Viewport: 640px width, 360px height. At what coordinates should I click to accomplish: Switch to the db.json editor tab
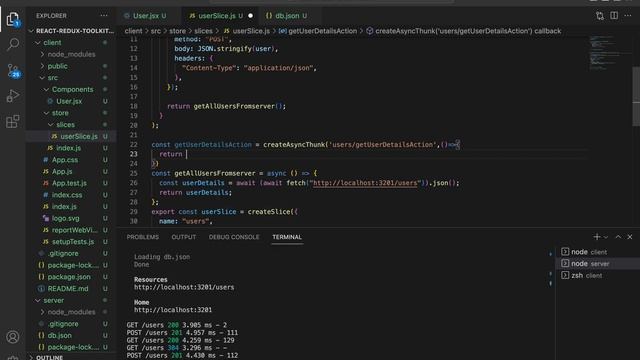287,16
